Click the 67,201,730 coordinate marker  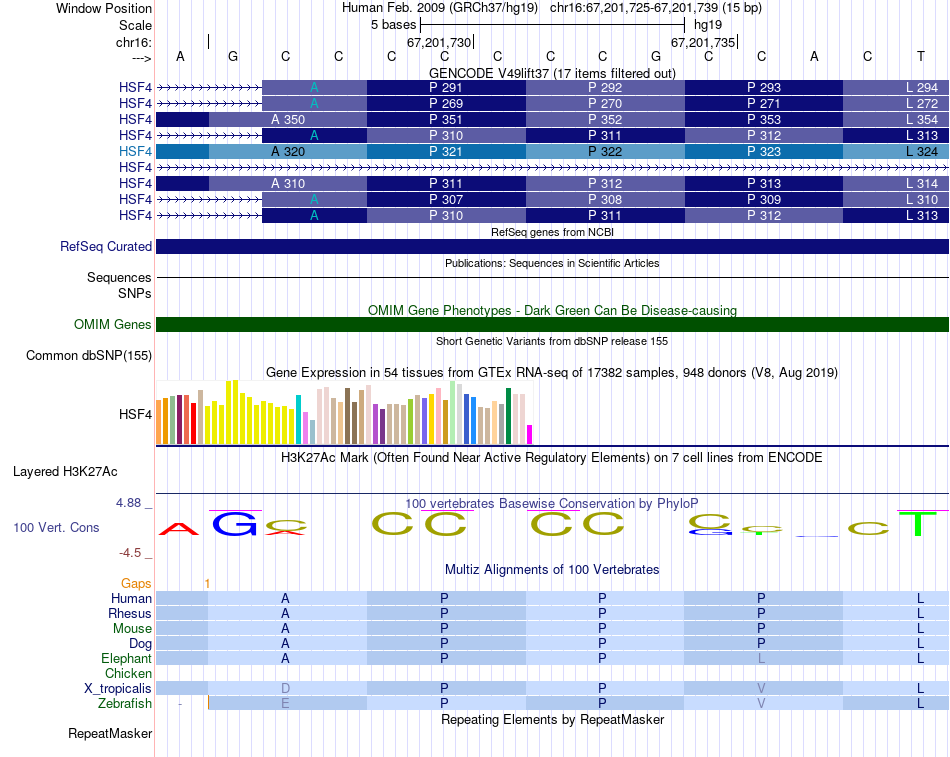click(x=439, y=42)
